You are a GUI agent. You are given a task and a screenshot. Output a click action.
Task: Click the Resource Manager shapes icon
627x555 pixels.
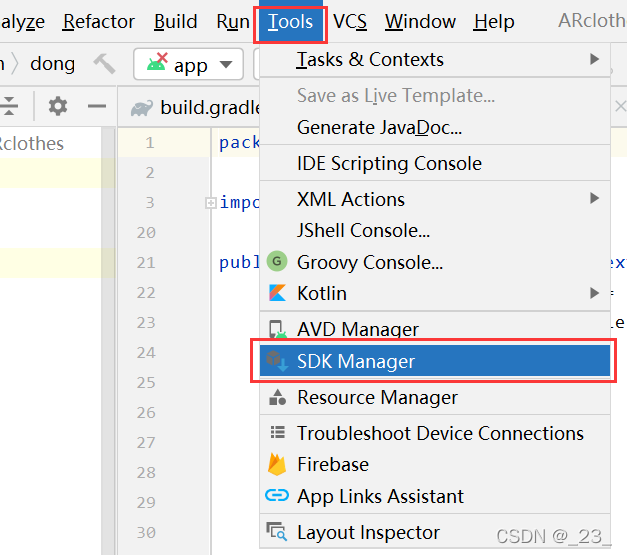[278, 397]
